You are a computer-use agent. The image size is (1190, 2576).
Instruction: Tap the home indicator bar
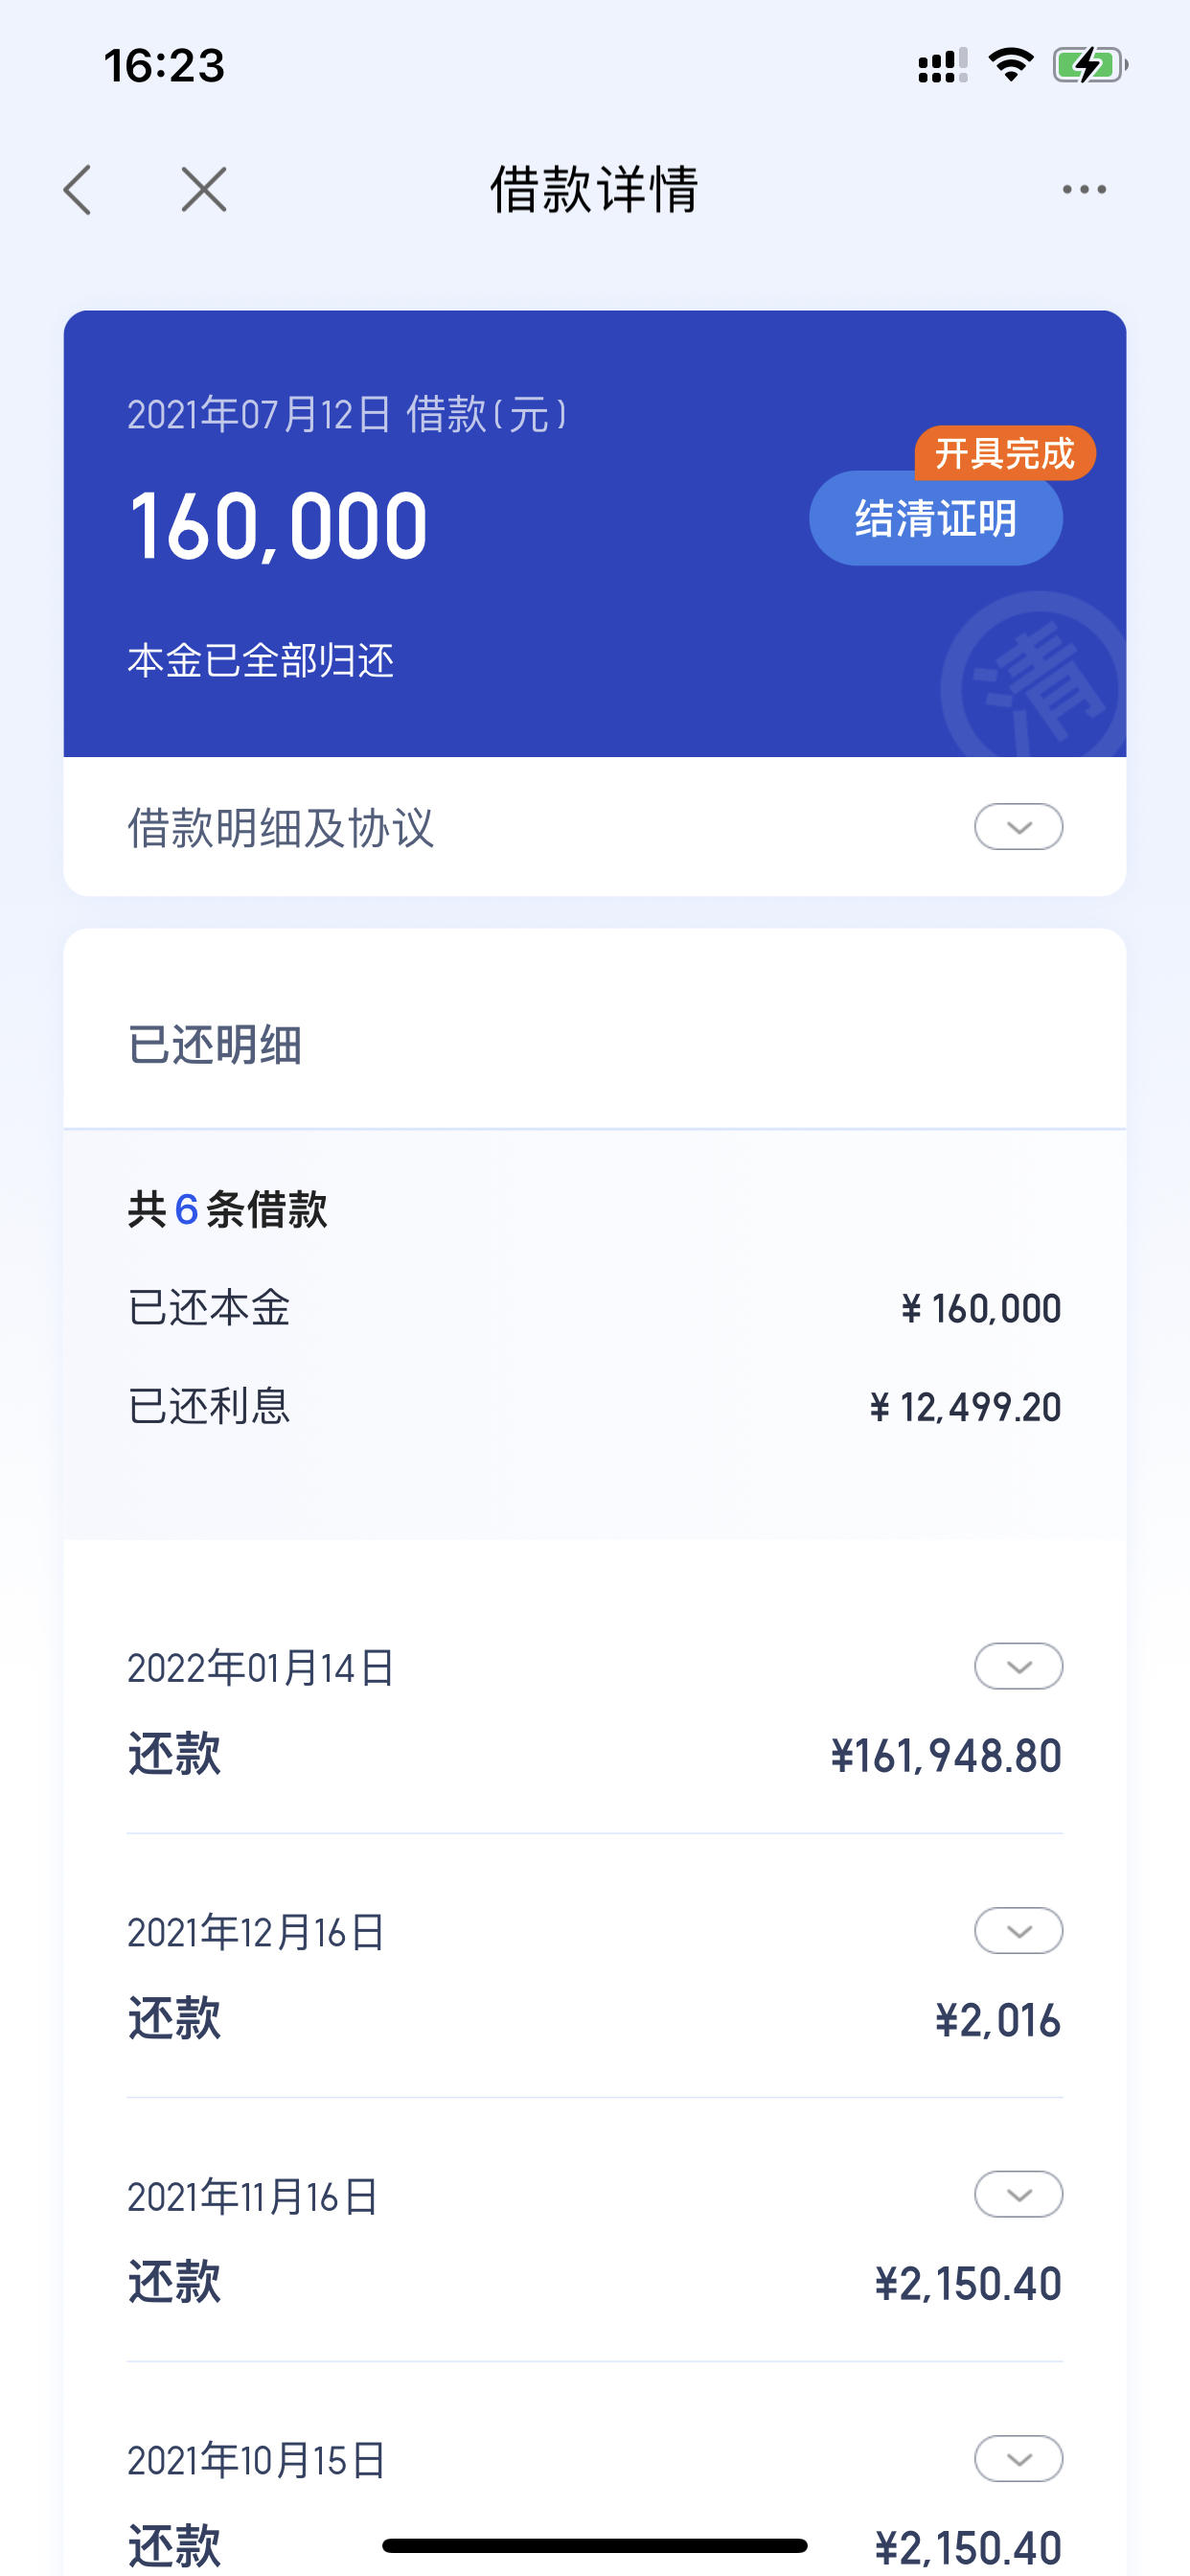pyautogui.click(x=595, y=2545)
